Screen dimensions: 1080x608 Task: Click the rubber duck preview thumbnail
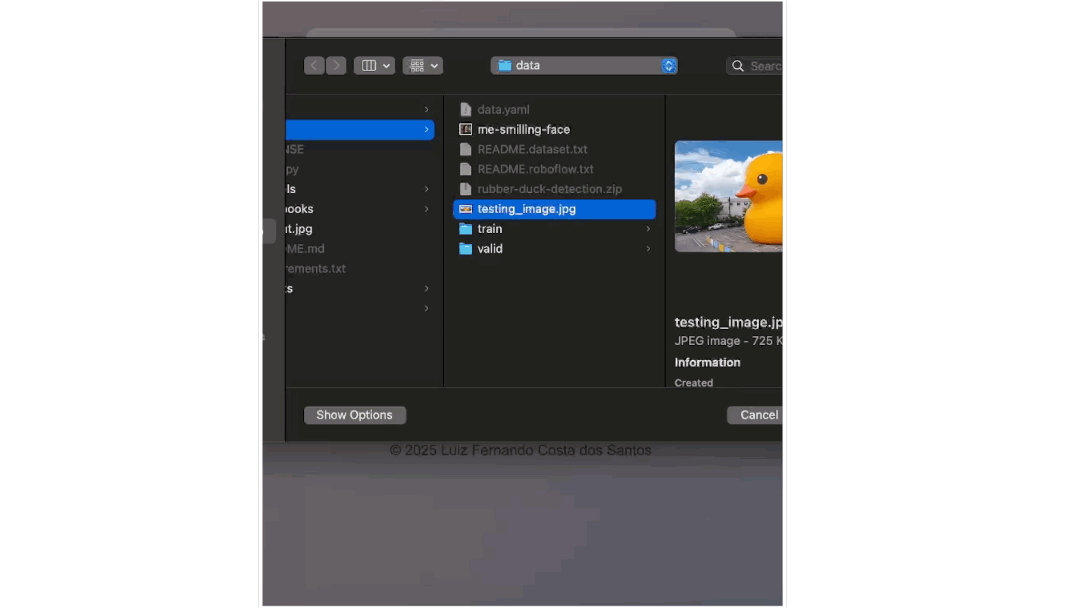tap(728, 196)
